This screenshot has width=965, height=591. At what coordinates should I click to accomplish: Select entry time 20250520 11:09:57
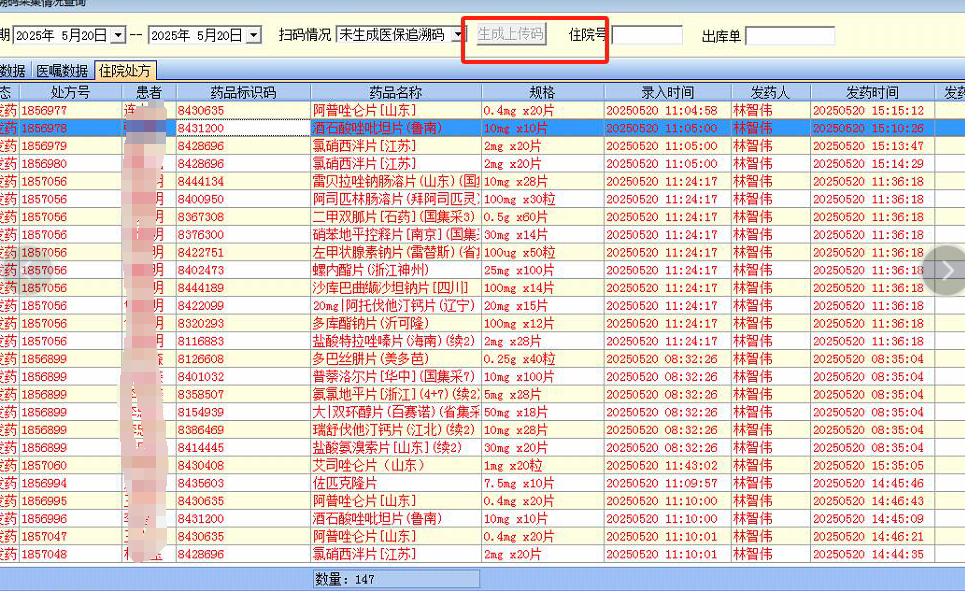668,483
